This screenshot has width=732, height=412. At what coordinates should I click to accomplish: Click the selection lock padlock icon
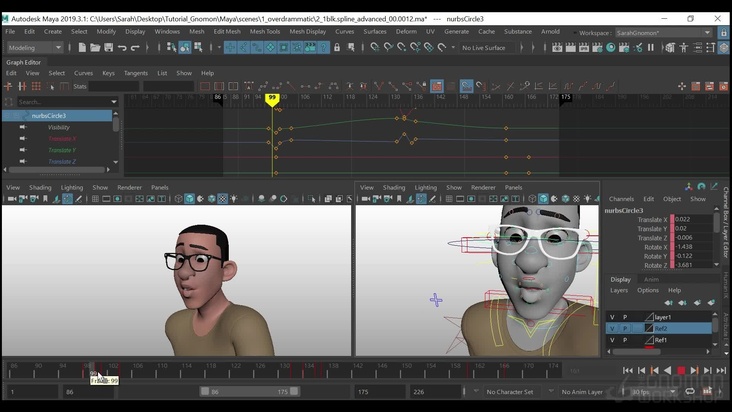pos(337,48)
